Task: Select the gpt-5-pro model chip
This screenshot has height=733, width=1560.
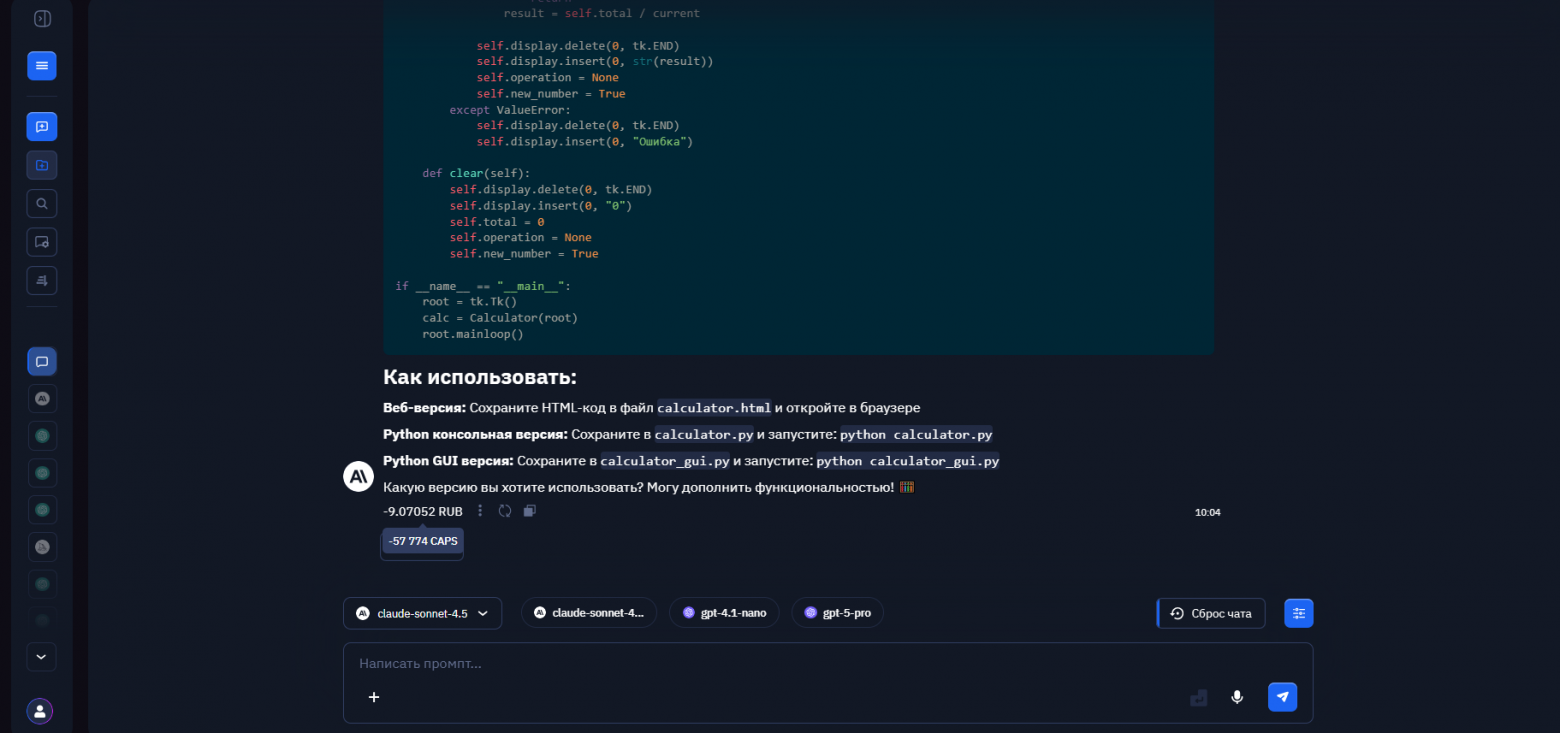Action: tap(837, 613)
